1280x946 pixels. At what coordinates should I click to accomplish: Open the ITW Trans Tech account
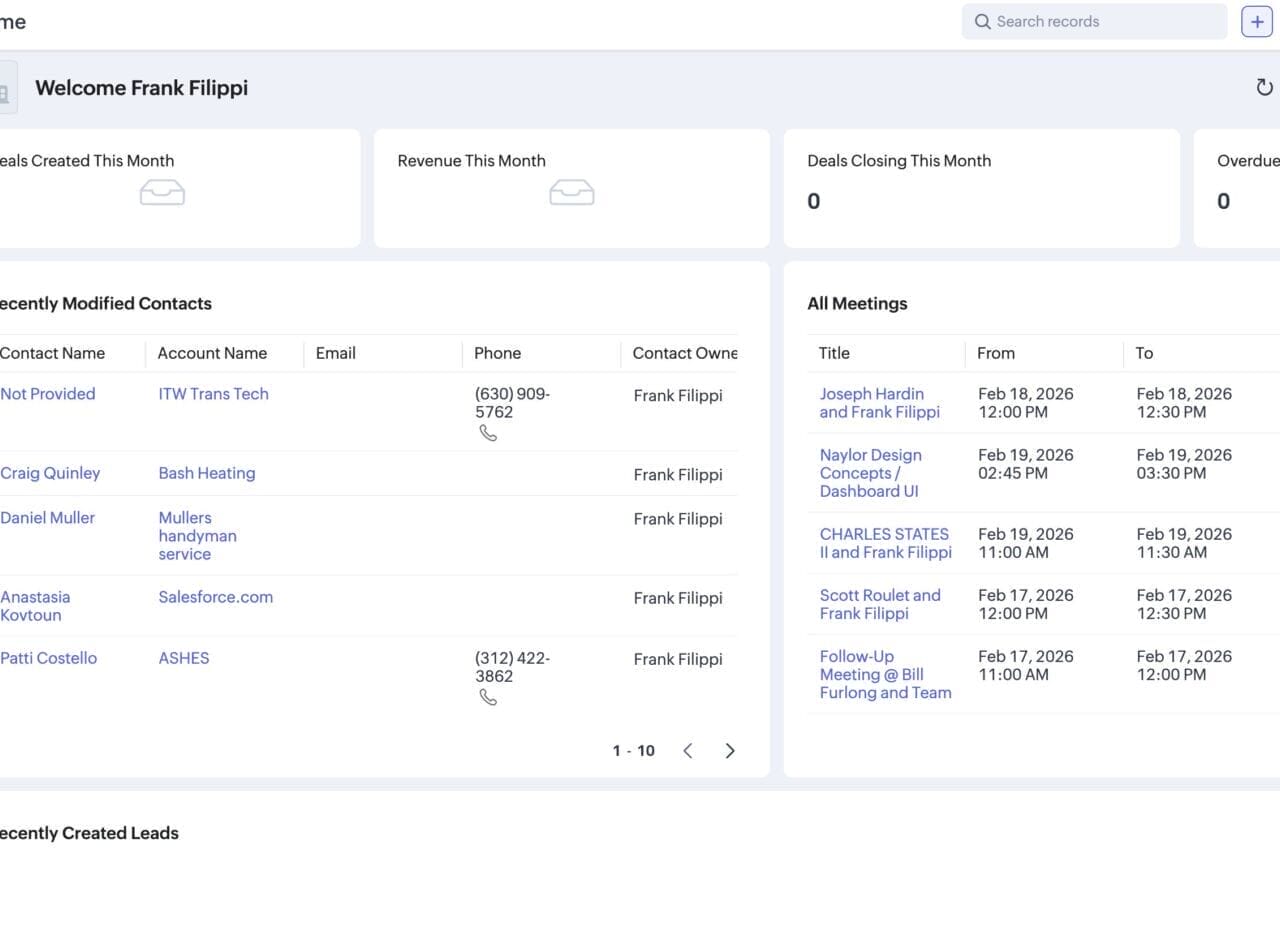(213, 394)
